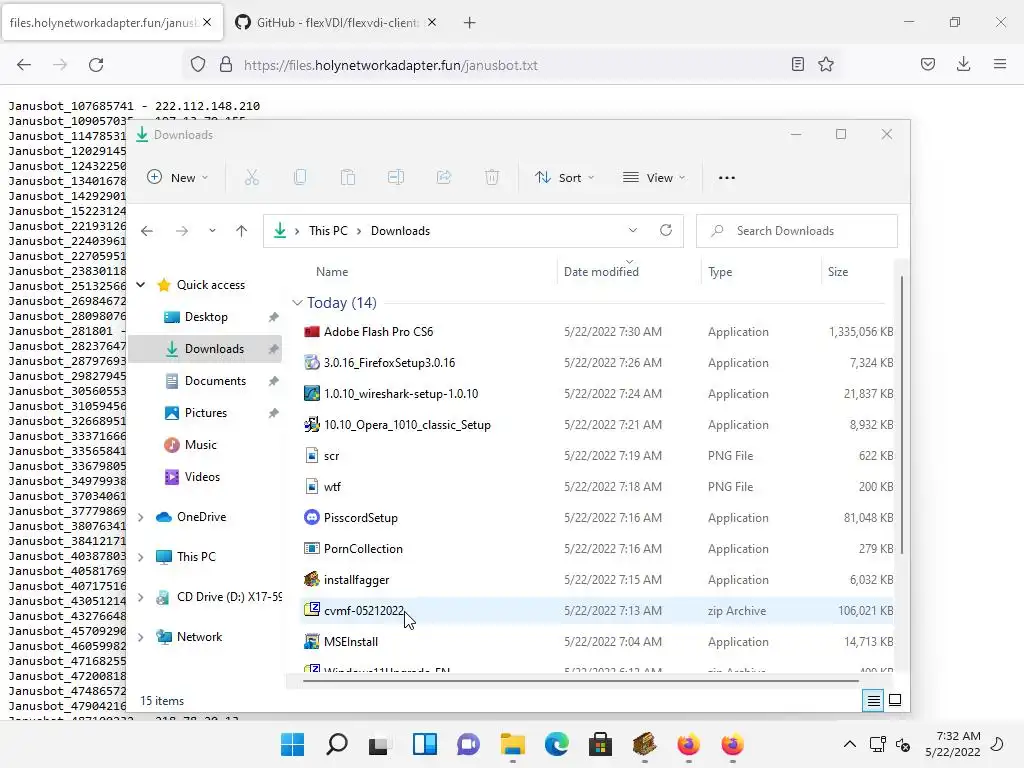The height and width of the screenshot is (768, 1024).
Task: Expand the This PC tree node
Action: (140, 557)
